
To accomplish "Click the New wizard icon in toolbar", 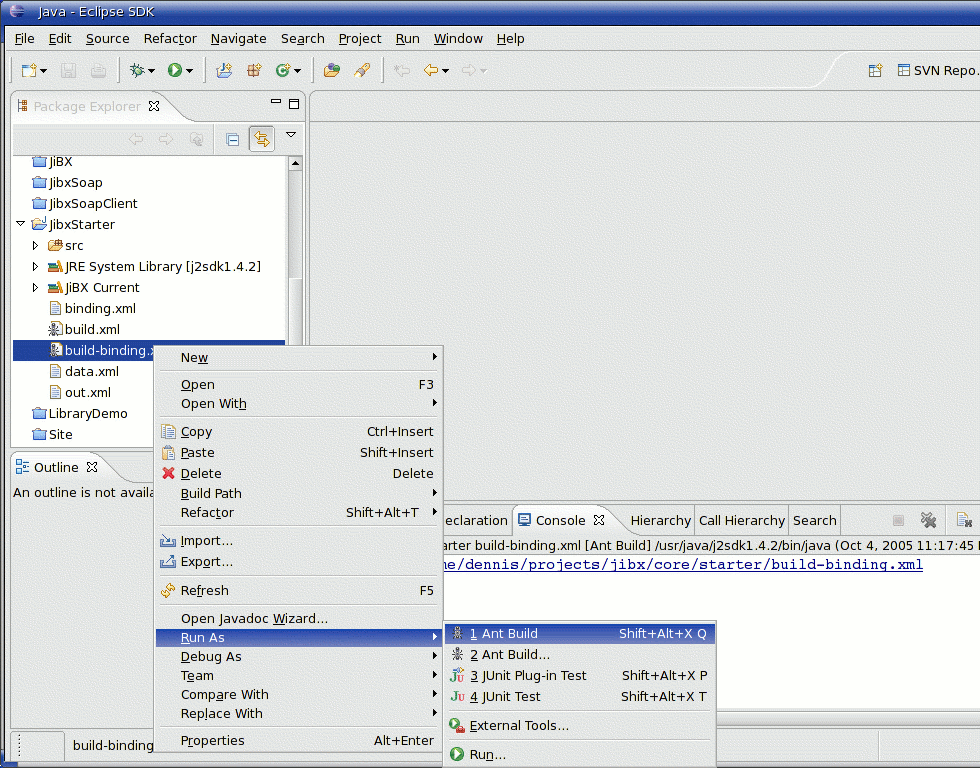I will (29, 70).
